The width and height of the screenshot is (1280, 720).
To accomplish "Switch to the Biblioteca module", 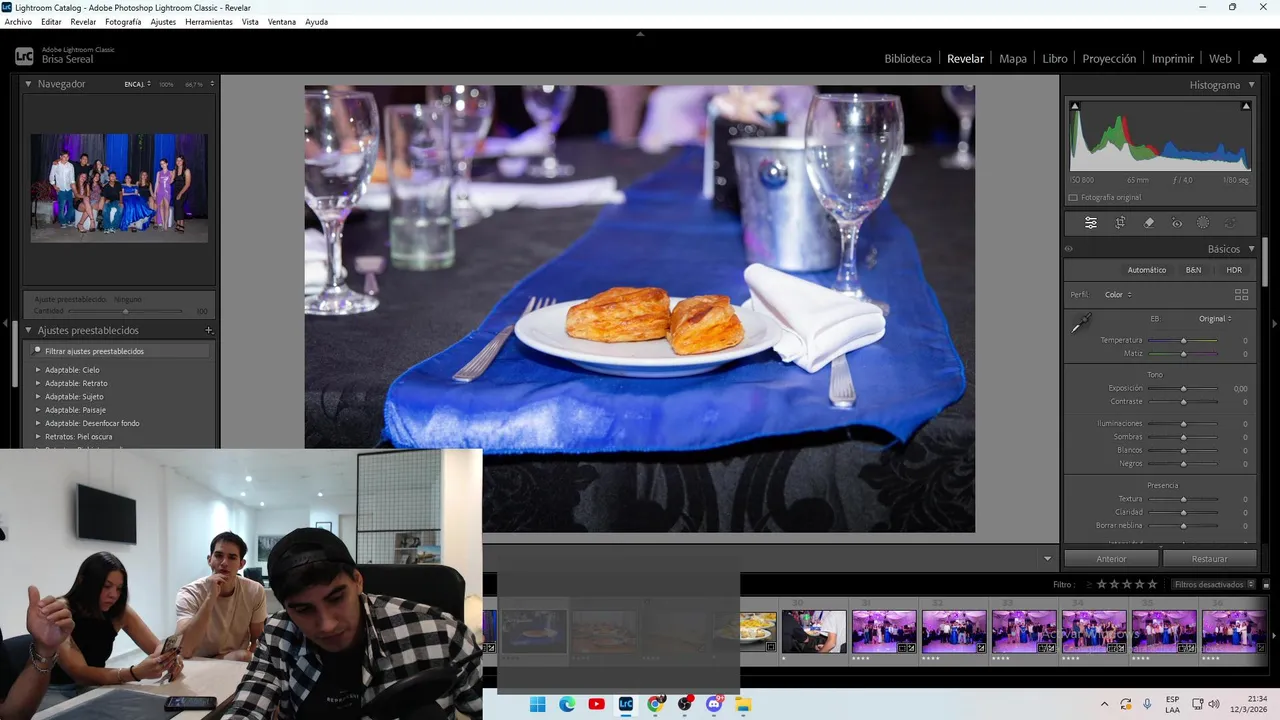I will 907,59.
